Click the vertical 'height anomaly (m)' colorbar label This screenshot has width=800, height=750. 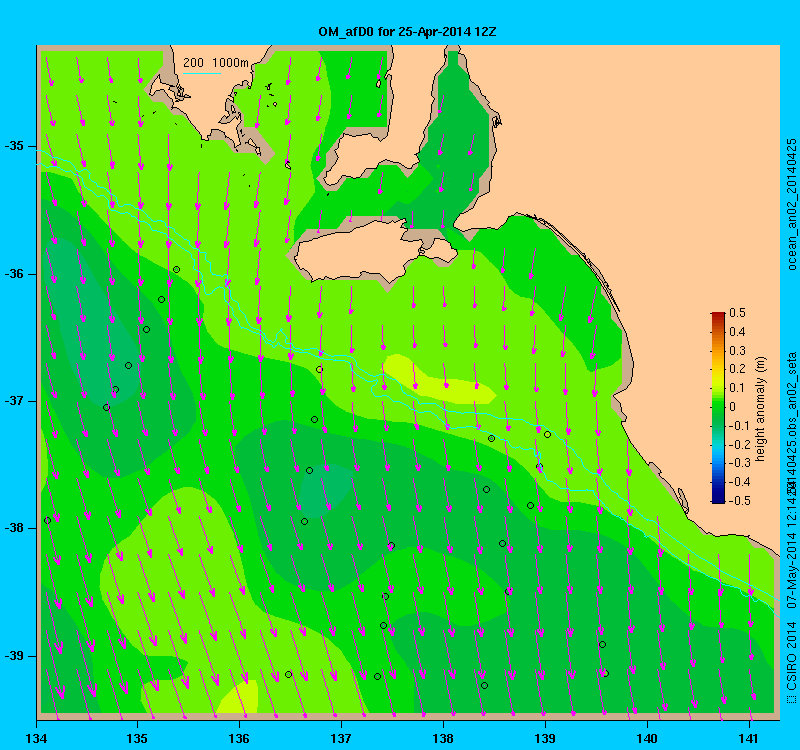pos(761,409)
